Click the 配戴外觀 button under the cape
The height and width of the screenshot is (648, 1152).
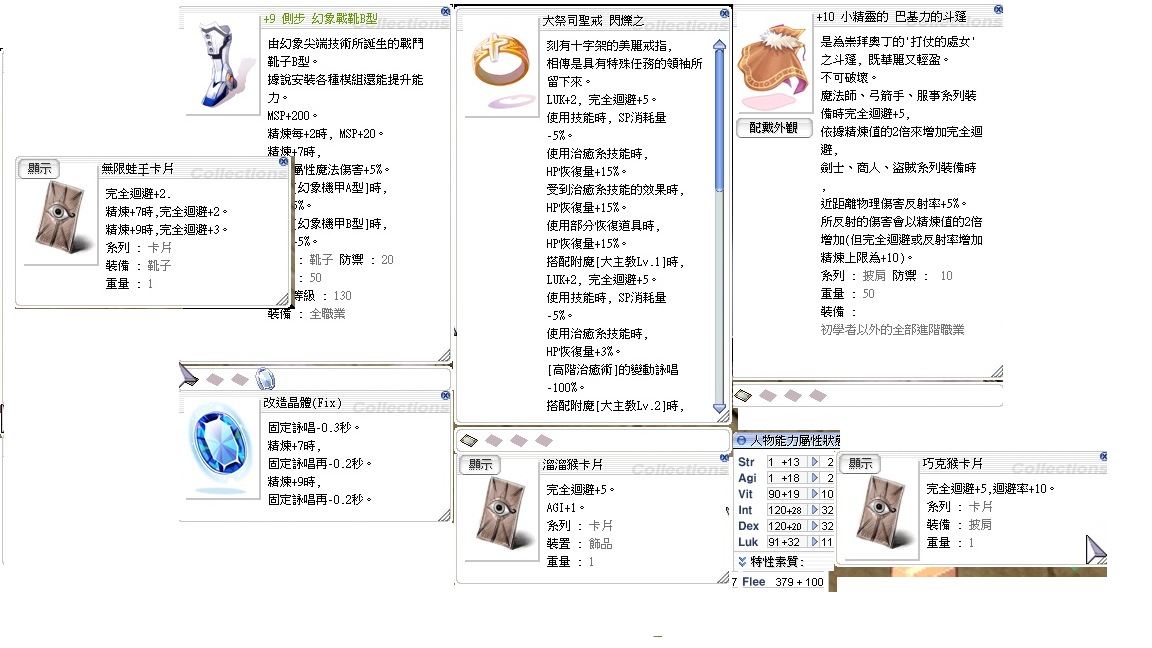point(773,128)
